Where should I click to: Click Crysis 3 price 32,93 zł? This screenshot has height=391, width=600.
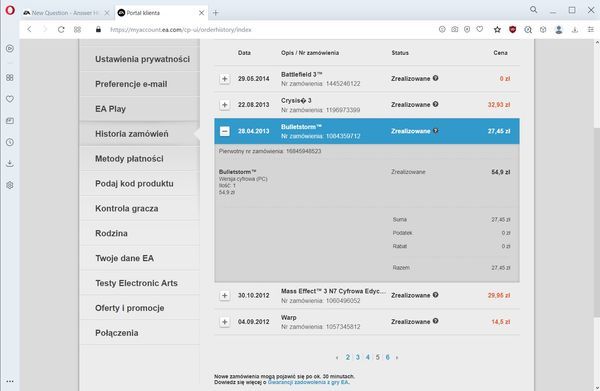coord(499,104)
